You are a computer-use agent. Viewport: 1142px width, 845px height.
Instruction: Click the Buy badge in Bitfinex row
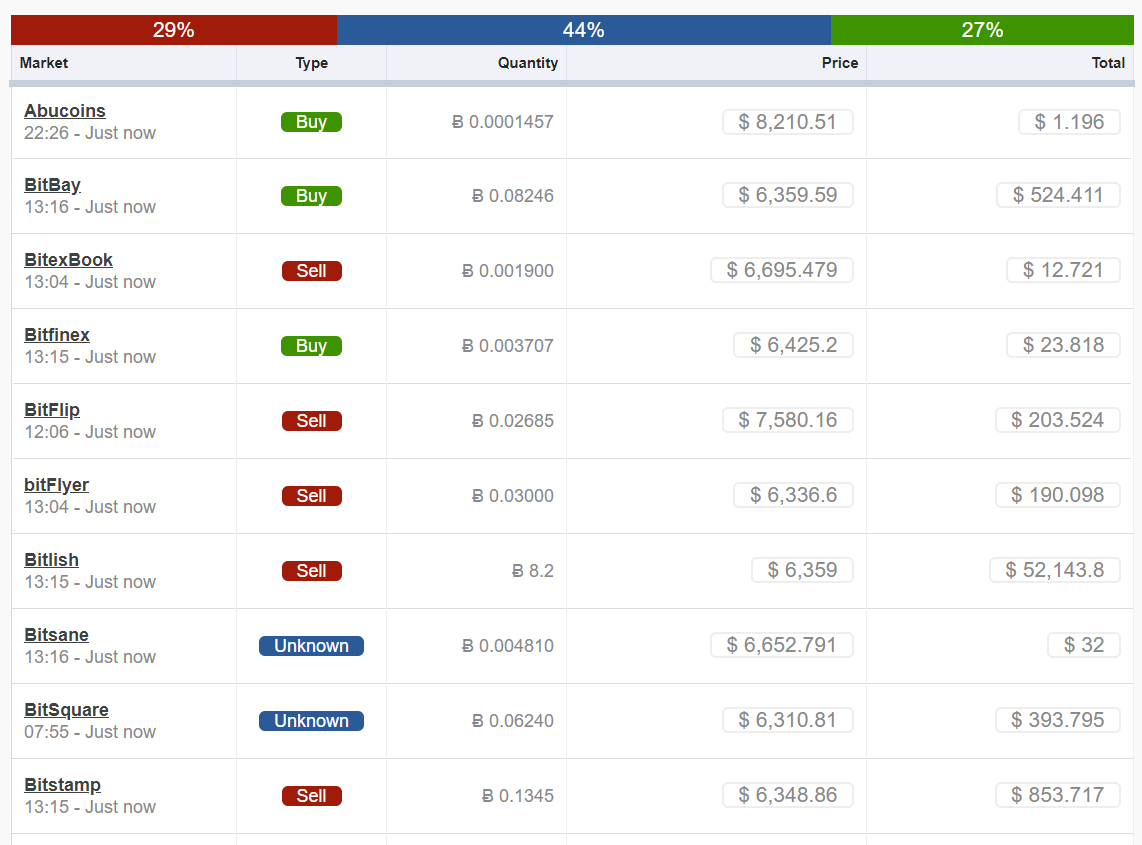coord(312,346)
